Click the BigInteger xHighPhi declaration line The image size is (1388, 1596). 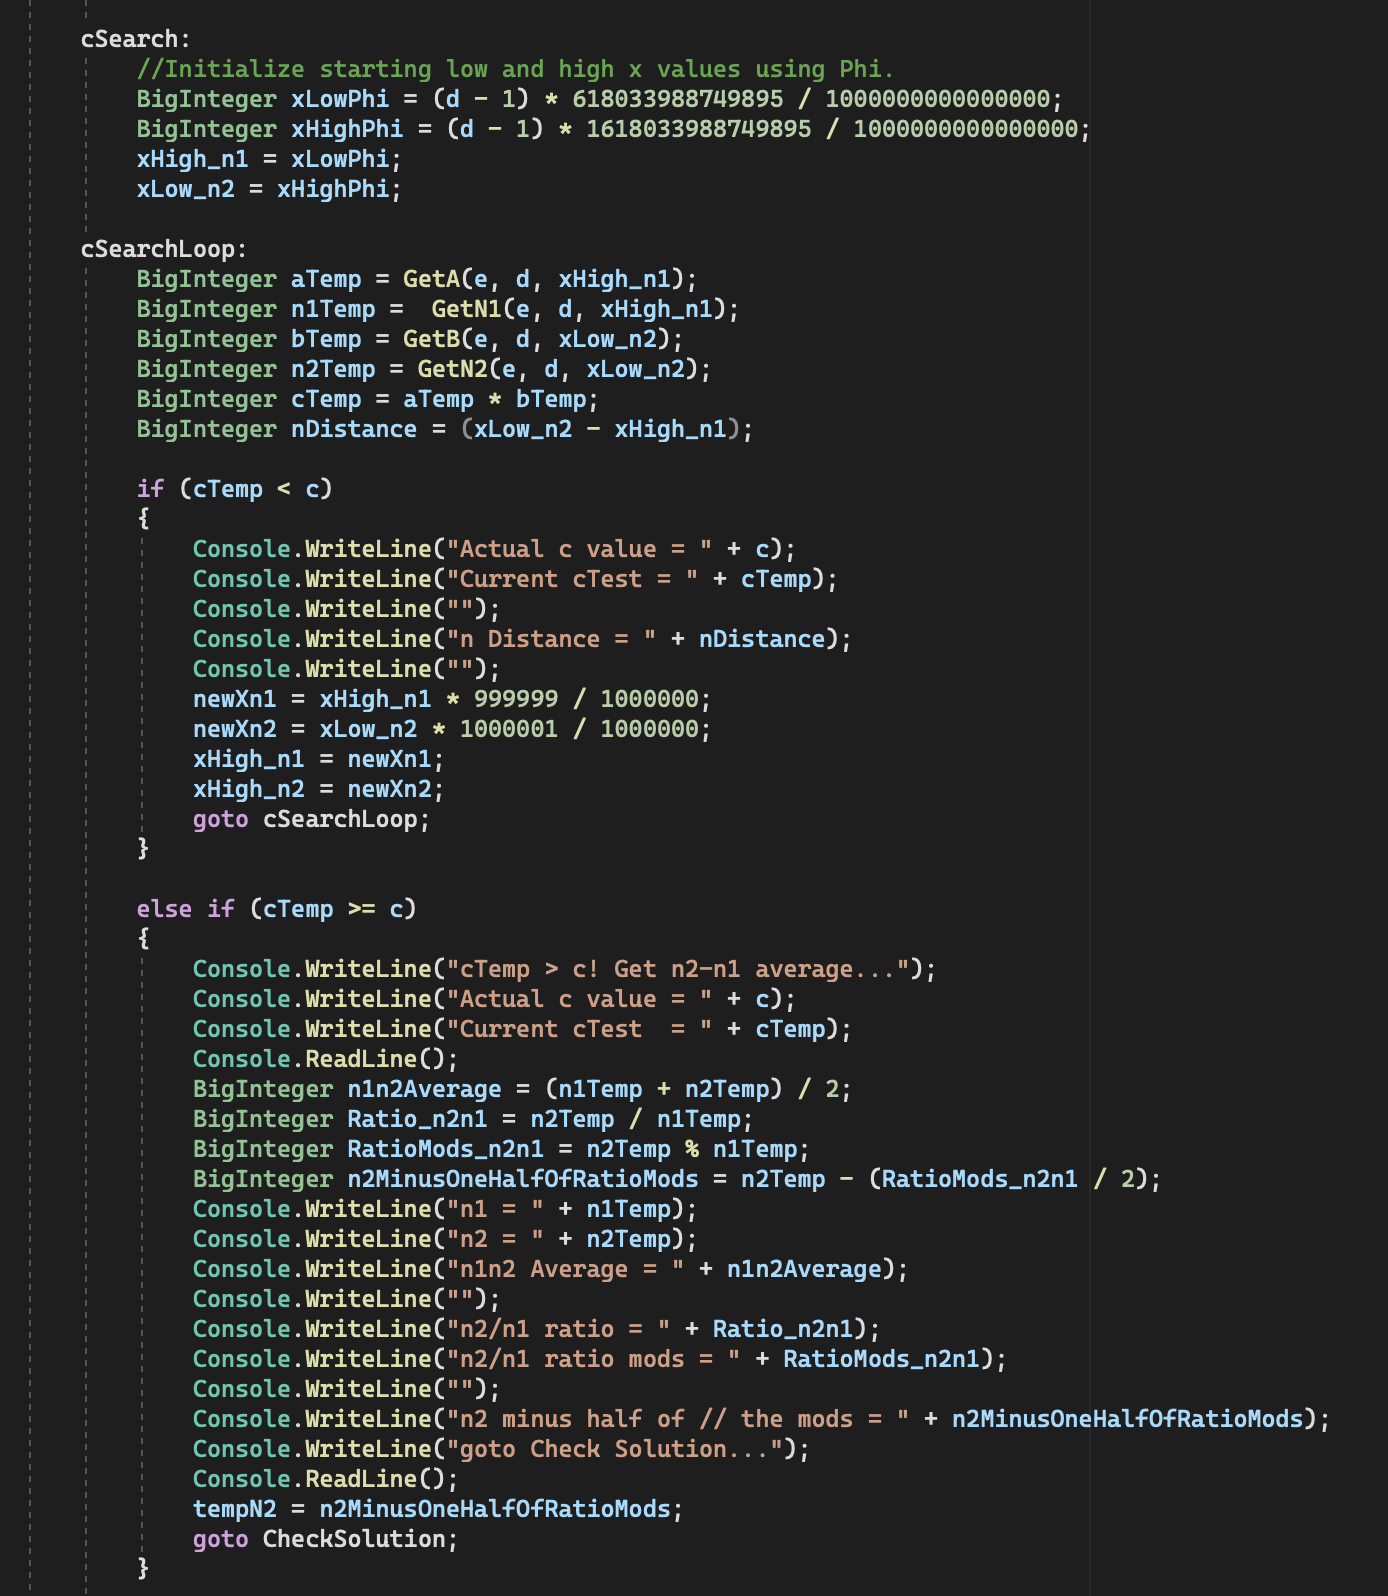pos(614,129)
